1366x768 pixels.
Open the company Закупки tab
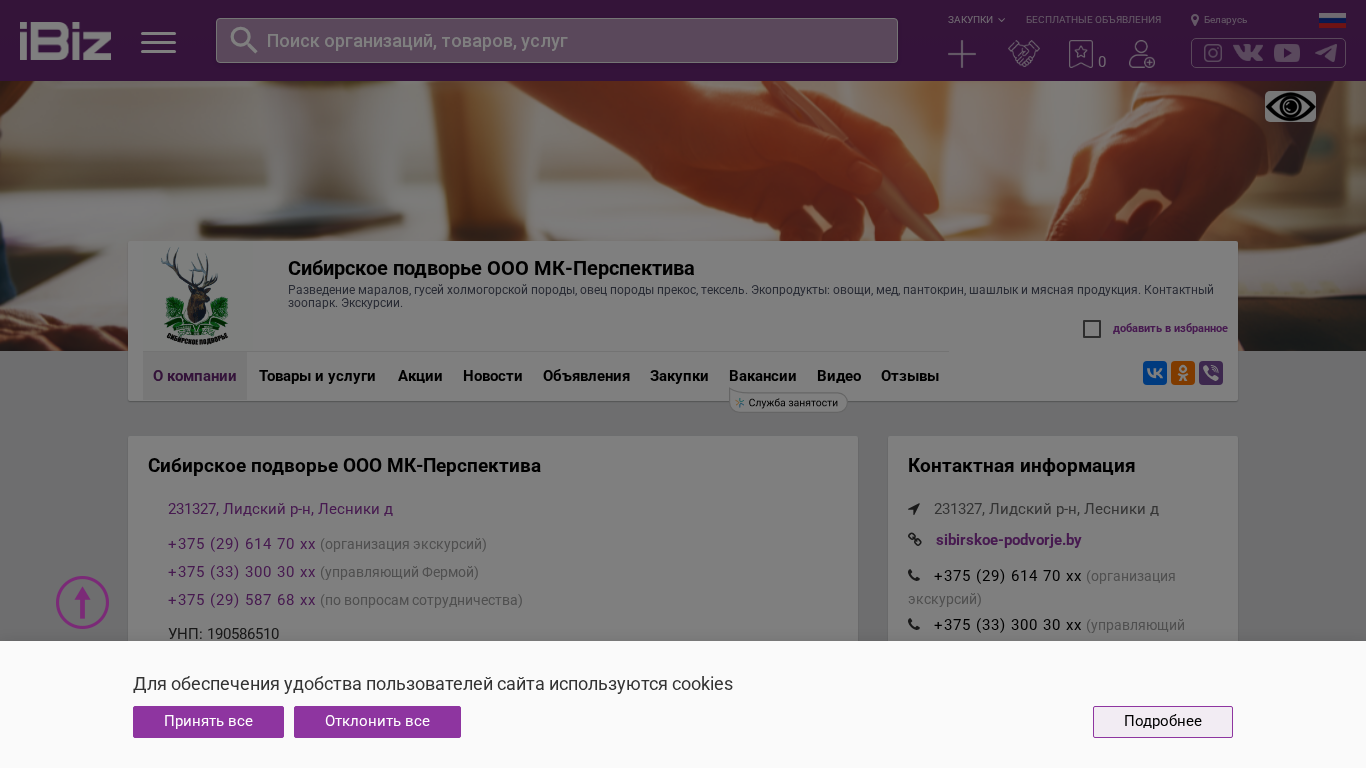[679, 376]
